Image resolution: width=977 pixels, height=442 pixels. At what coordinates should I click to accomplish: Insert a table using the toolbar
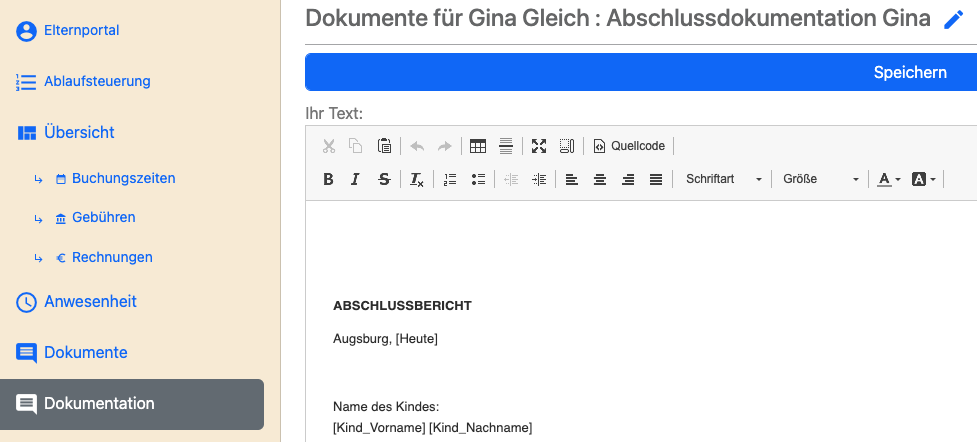click(x=478, y=146)
